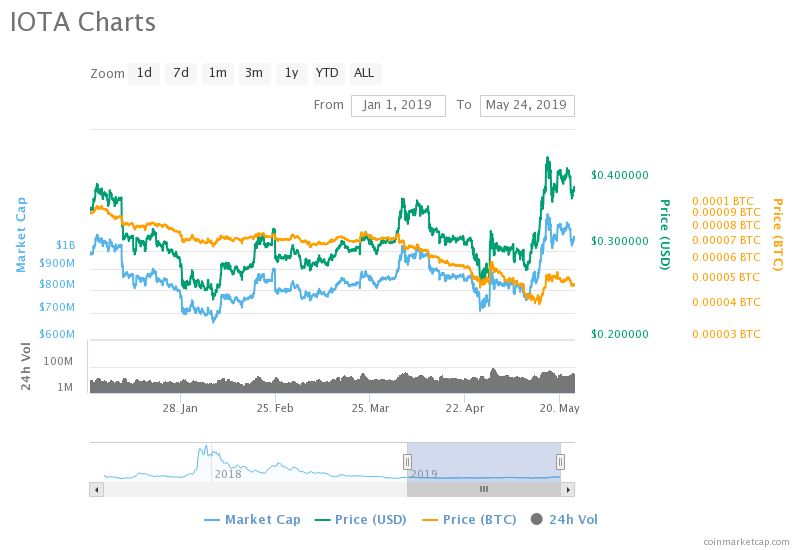Click the 0.00004 BTC axis label
800x550 pixels.
click(726, 303)
